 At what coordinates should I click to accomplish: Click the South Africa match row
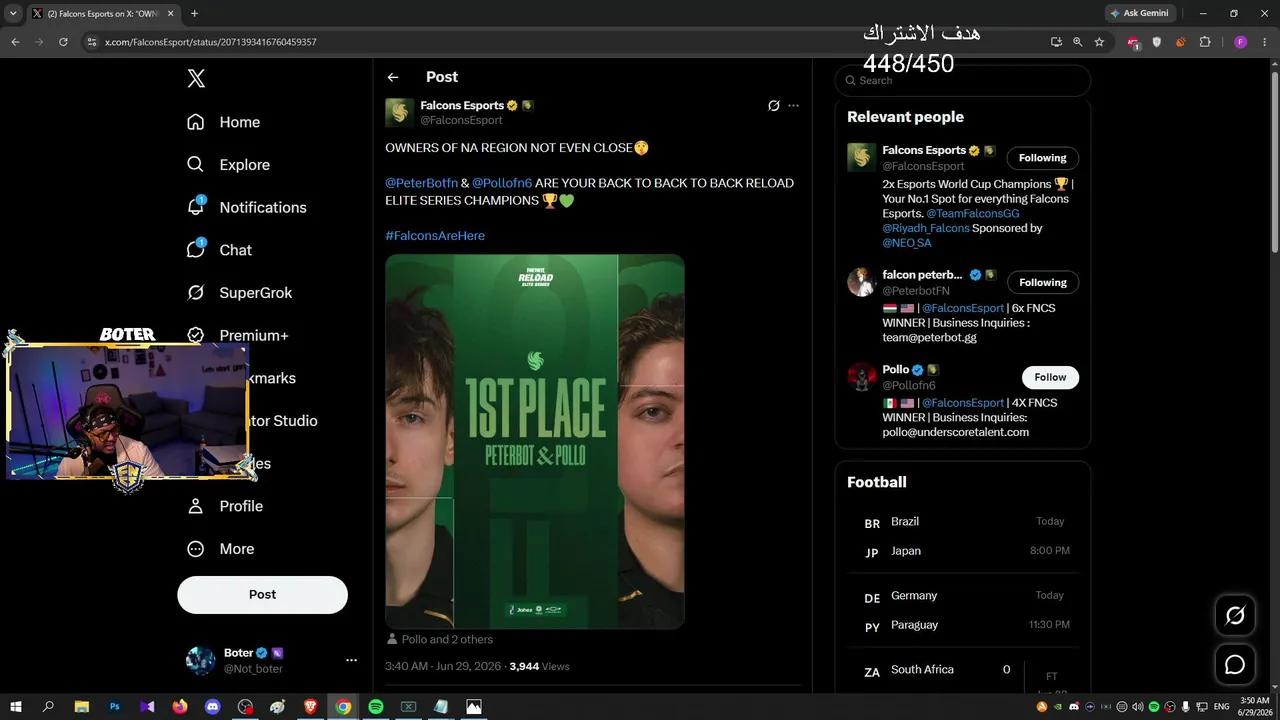[963, 673]
